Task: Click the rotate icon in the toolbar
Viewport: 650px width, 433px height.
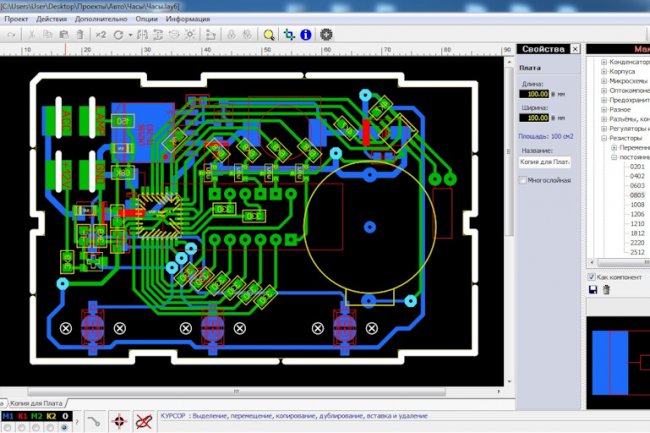Action: 118,34
